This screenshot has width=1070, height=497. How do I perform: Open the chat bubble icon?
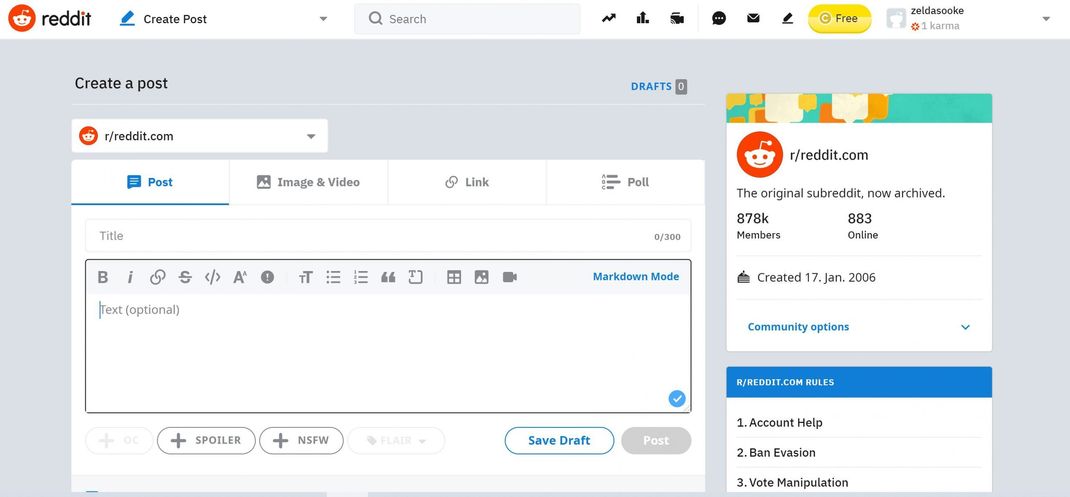tap(719, 18)
